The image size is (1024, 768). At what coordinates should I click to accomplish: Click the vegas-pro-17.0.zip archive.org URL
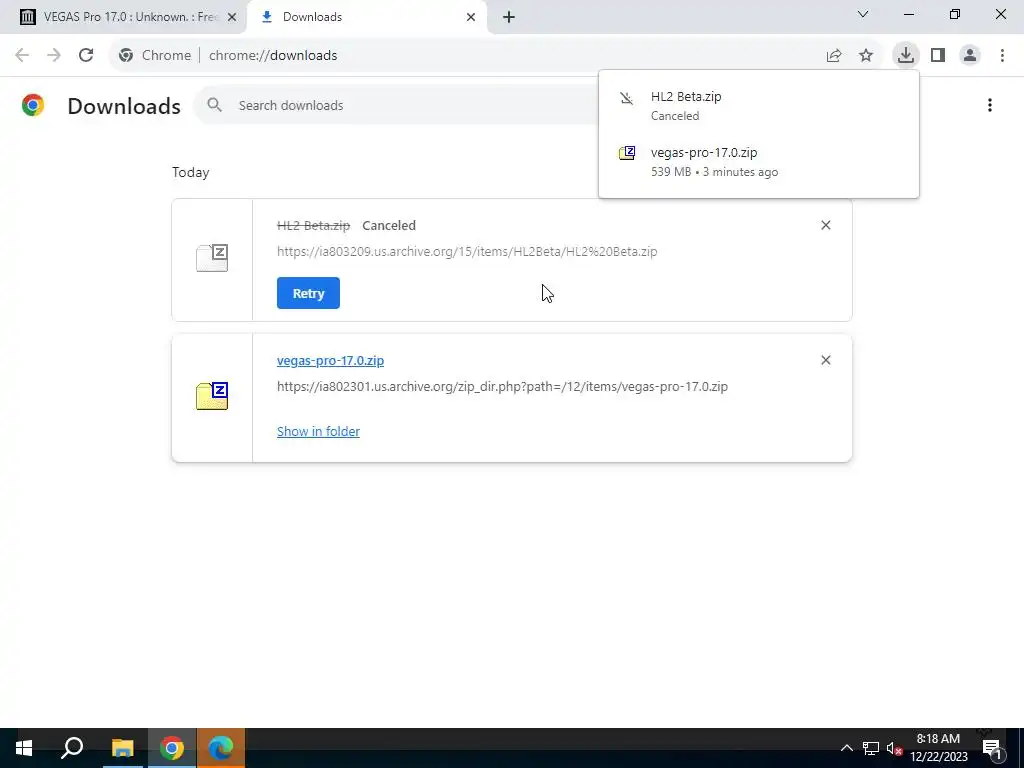(502, 387)
